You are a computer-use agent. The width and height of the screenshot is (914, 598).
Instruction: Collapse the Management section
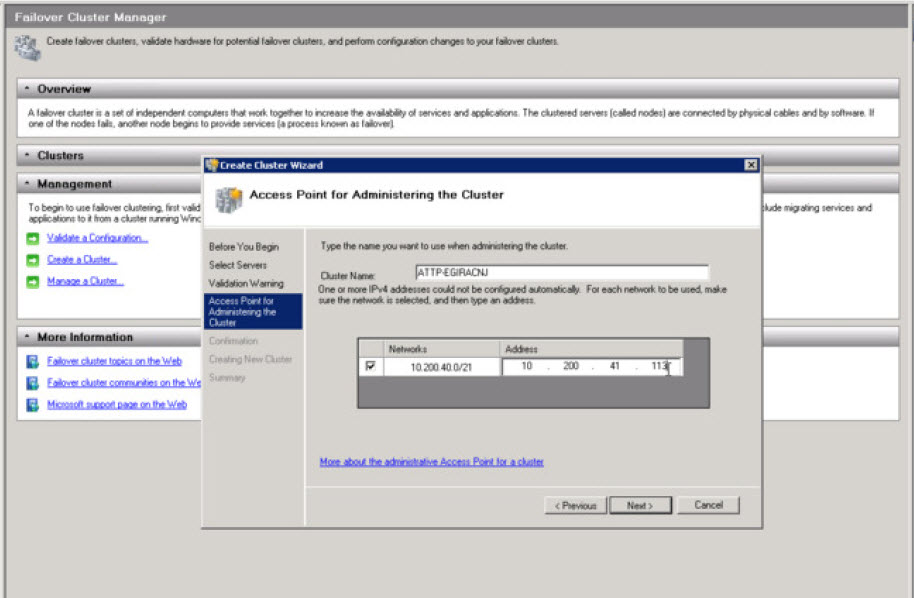click(27, 184)
